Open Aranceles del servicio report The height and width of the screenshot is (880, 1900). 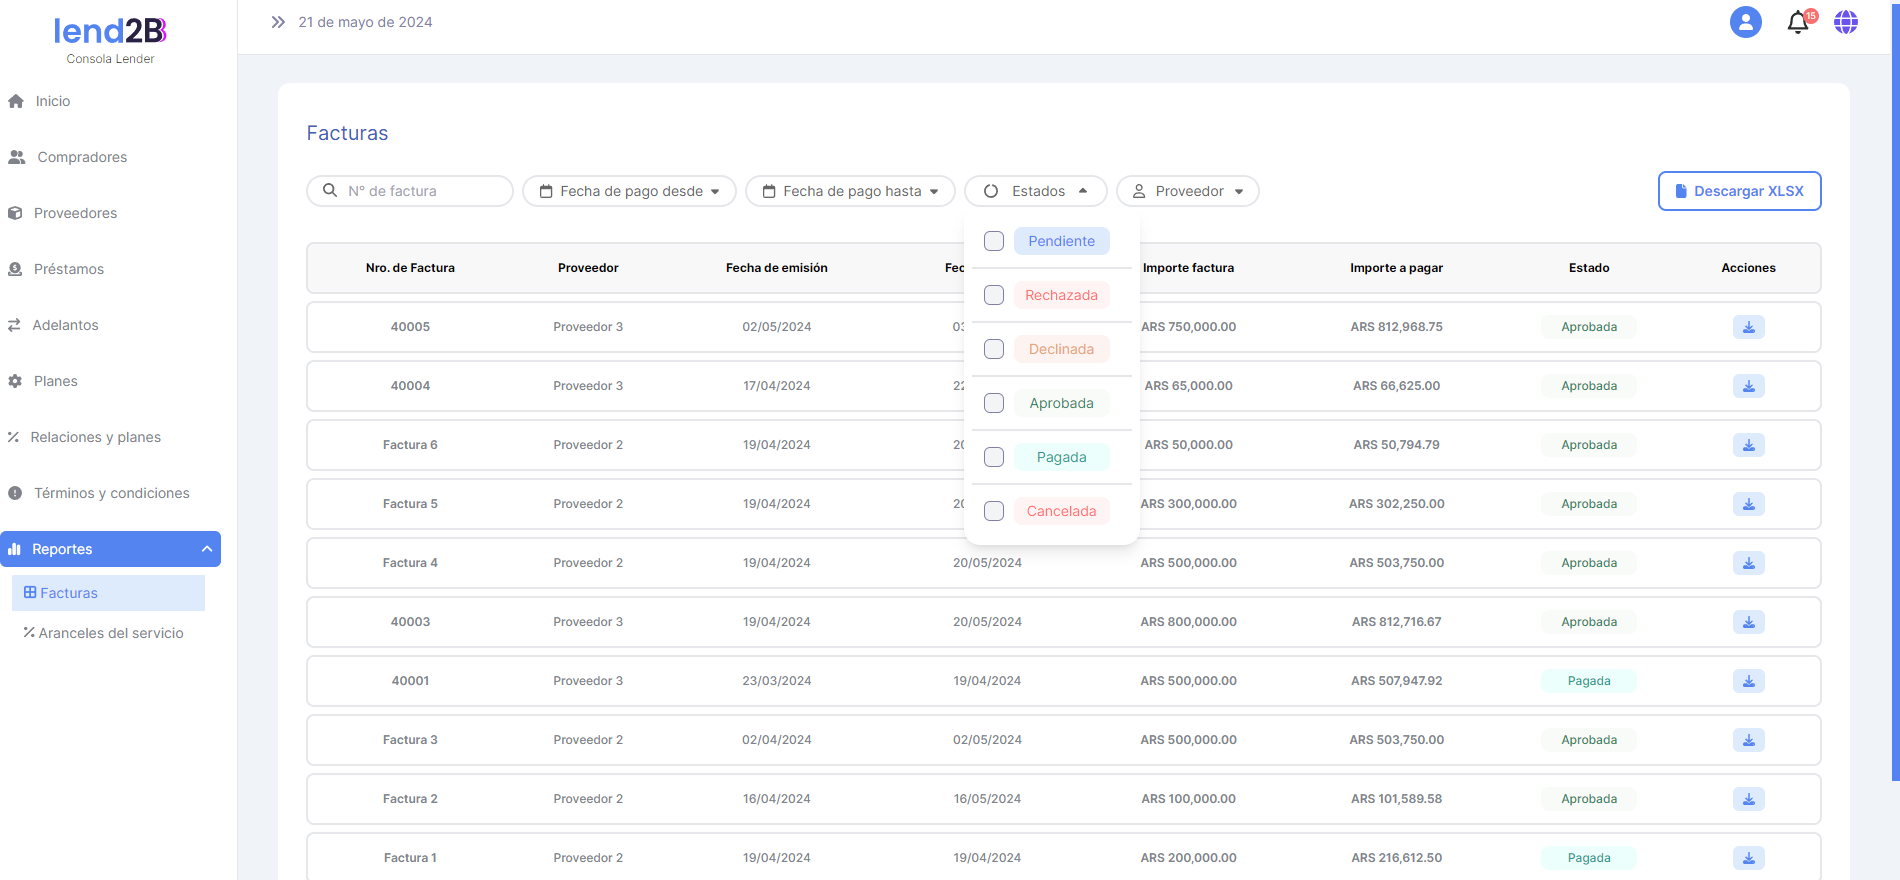point(110,633)
